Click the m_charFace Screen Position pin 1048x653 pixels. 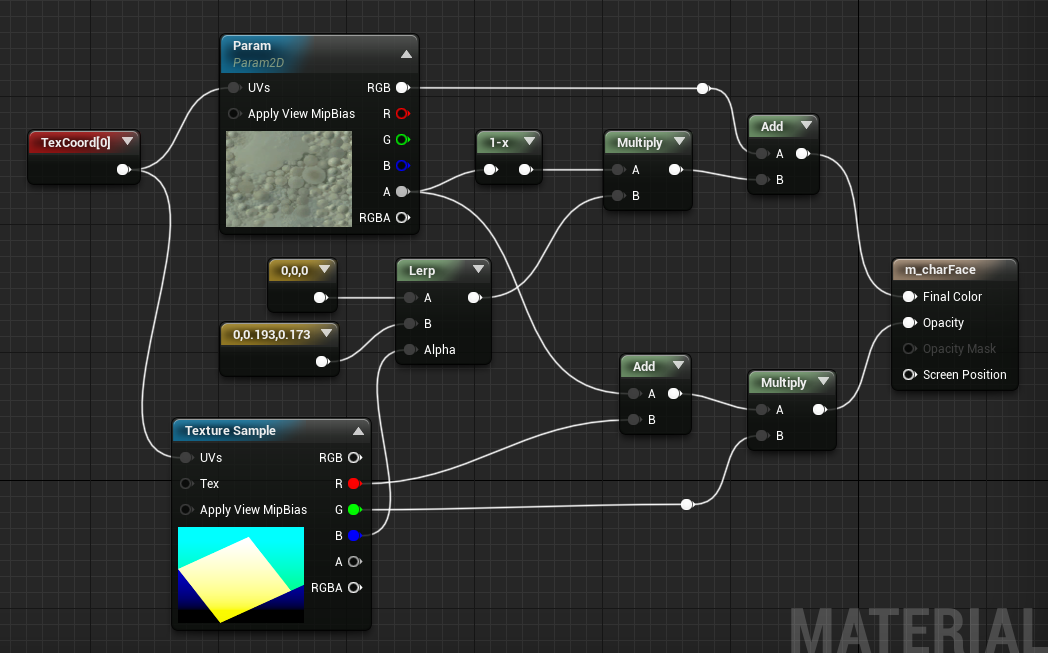910,375
